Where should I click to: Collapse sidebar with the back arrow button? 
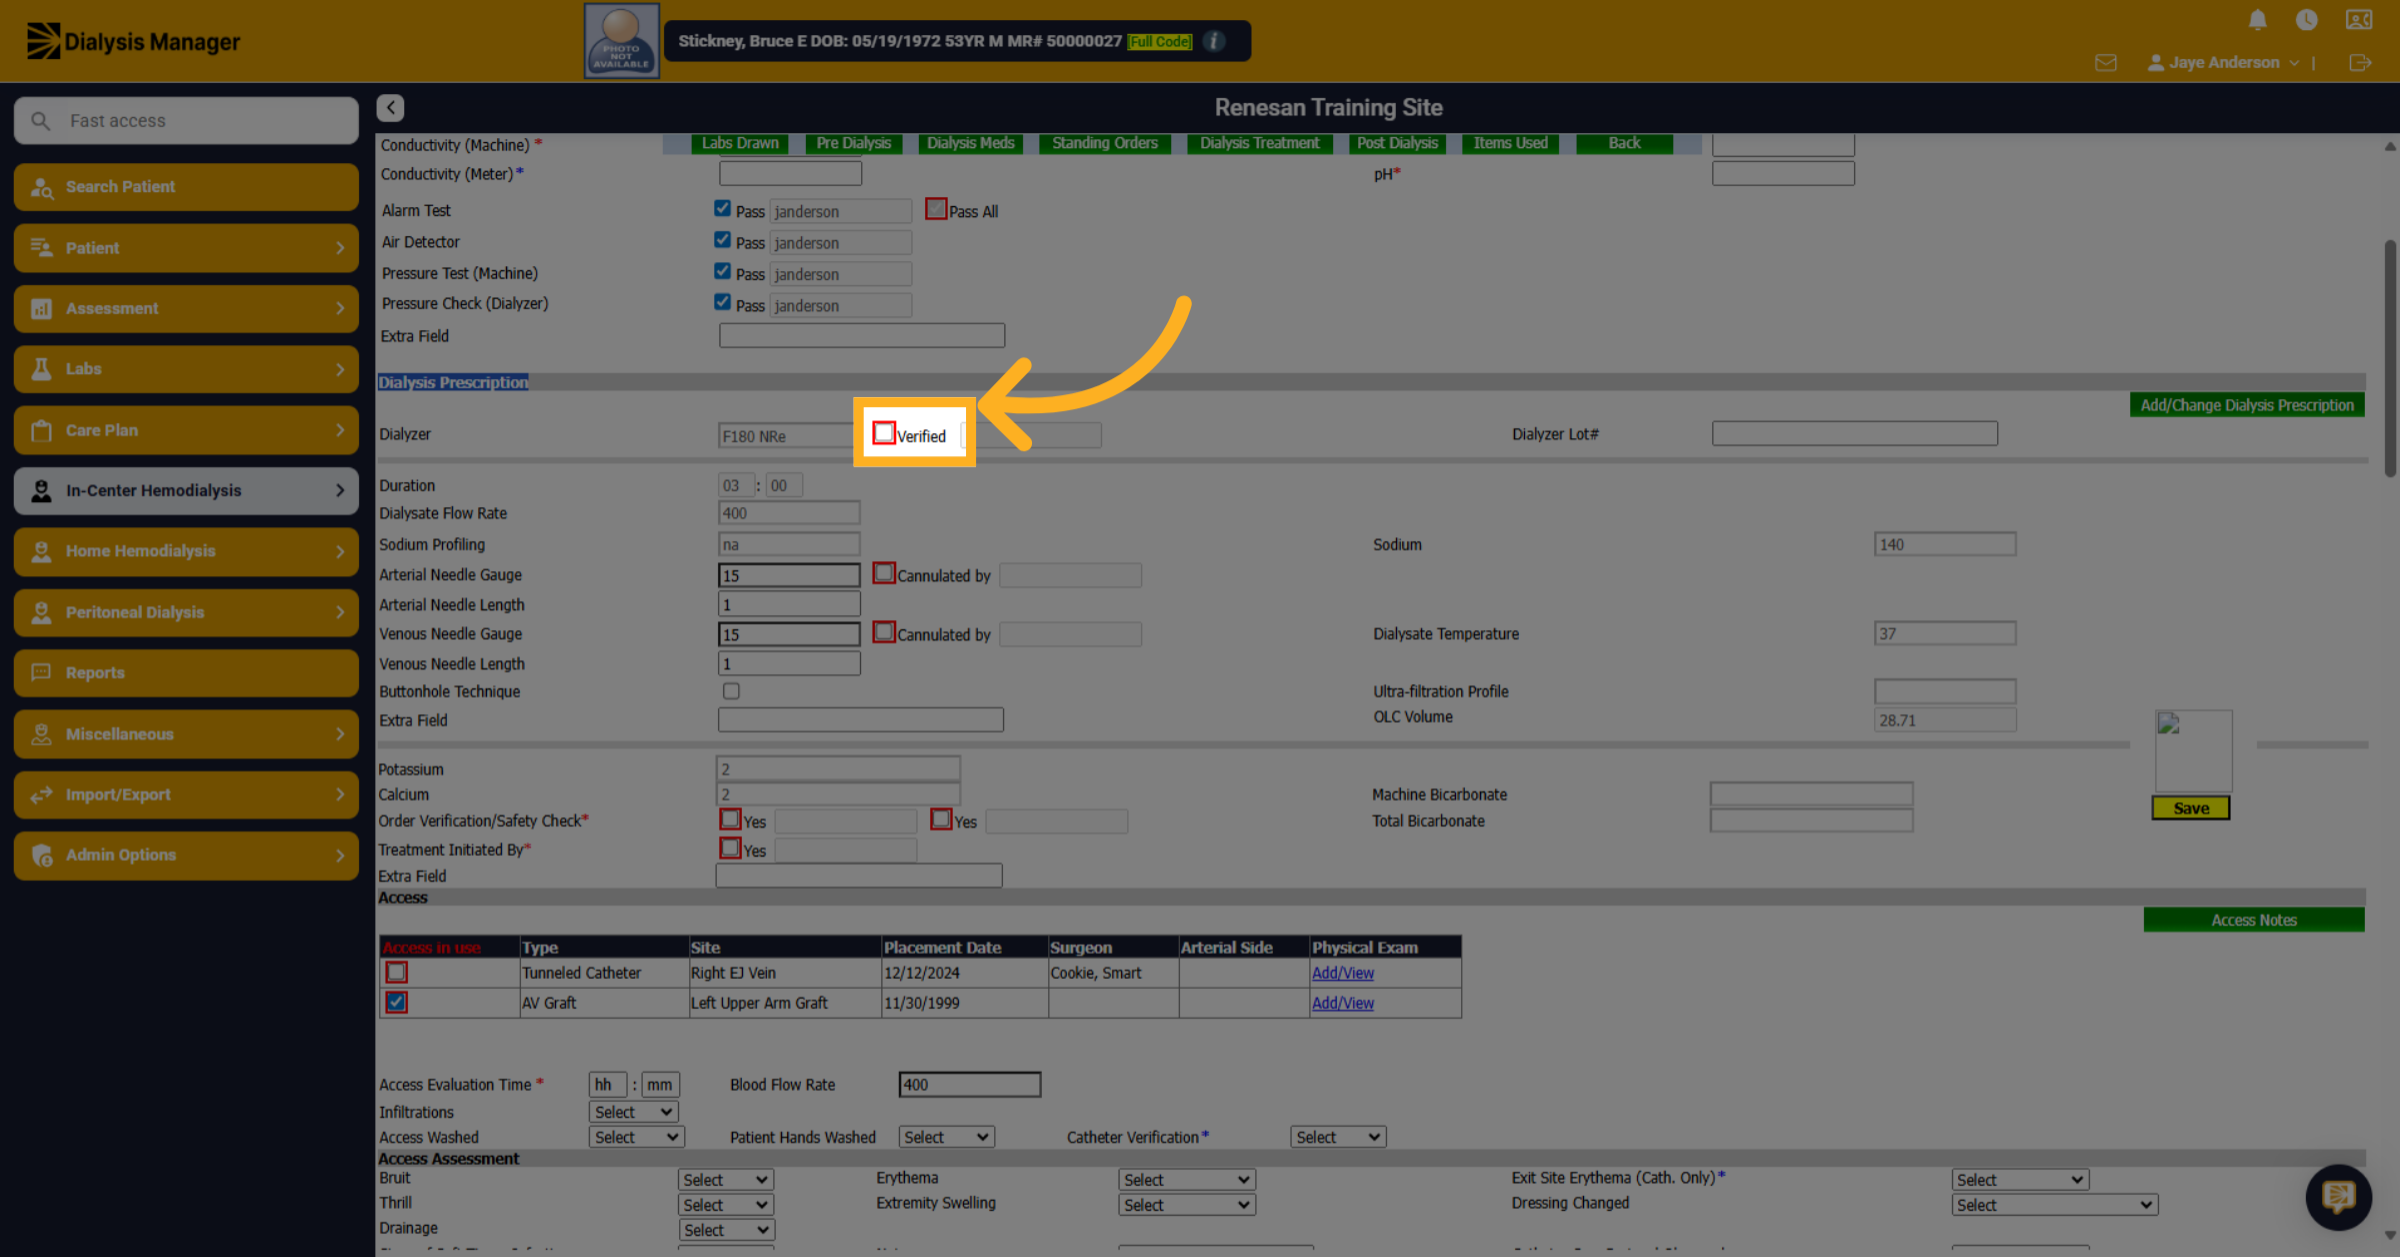(390, 108)
